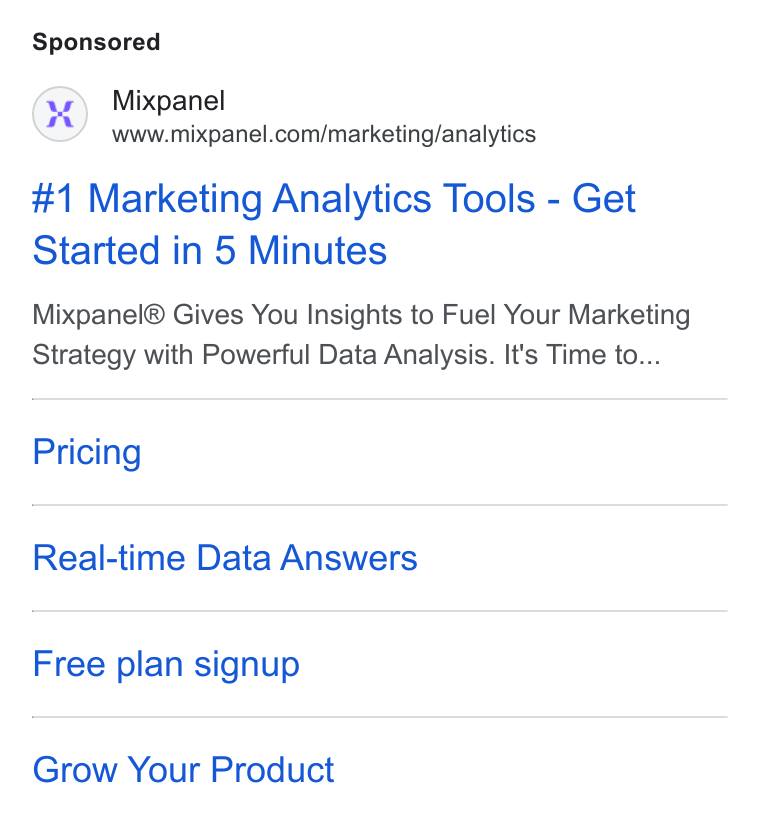Click the word 'Get' in the ad headline

click(604, 199)
